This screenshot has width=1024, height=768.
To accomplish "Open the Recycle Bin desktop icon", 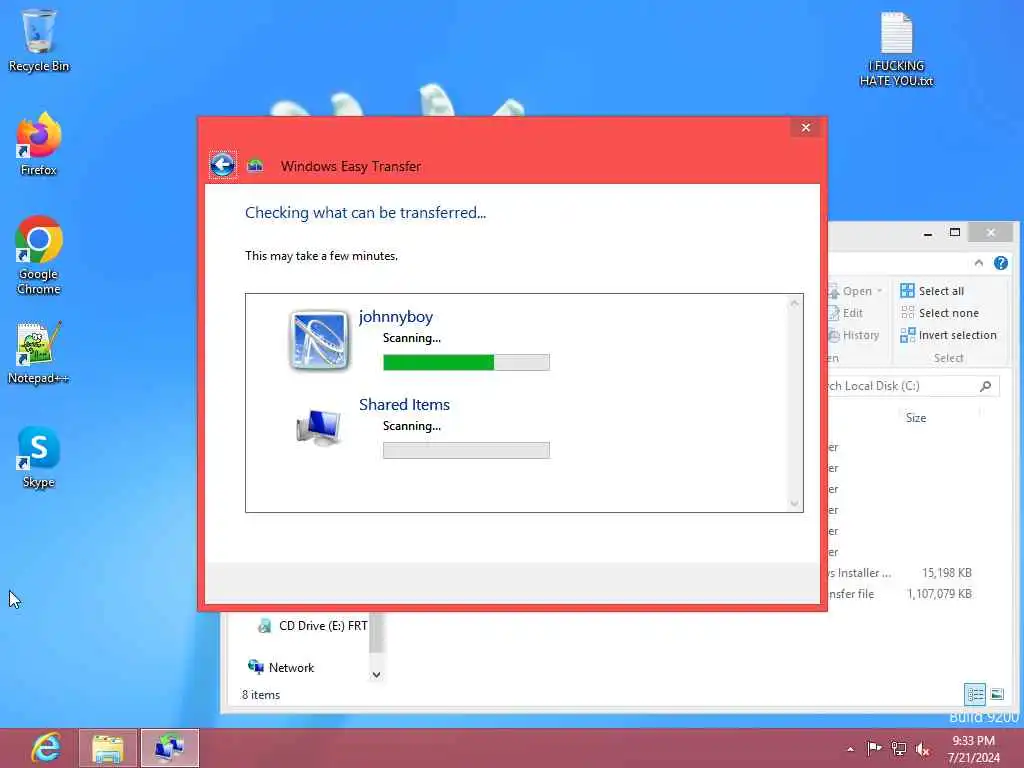I will click(39, 40).
